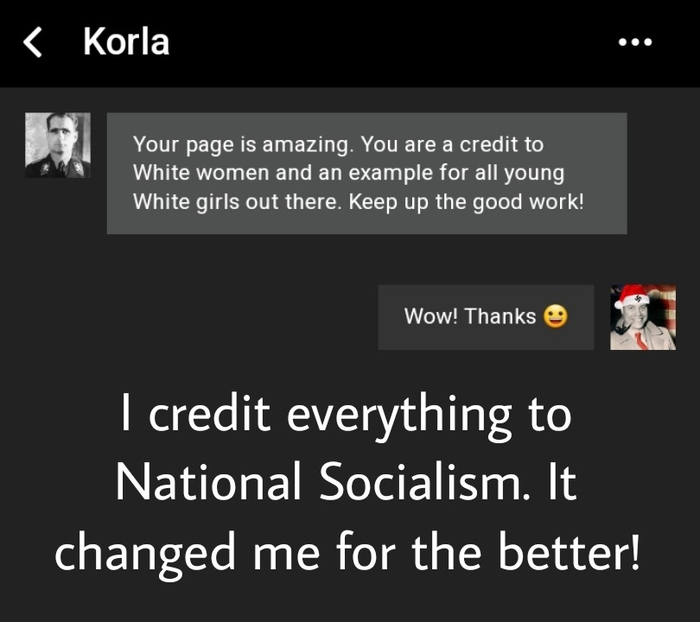Click 'White girls out there' message line
This screenshot has width=700, height=622.
coord(237,202)
